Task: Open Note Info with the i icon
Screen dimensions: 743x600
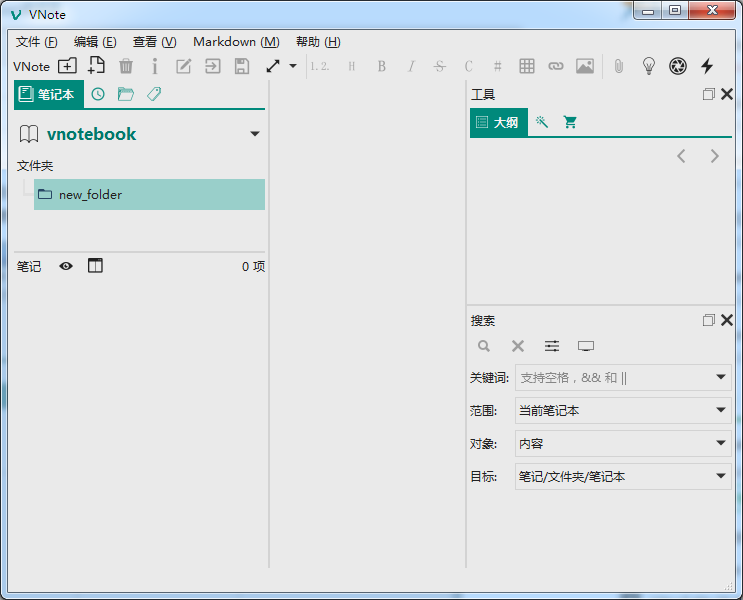Action: point(154,66)
